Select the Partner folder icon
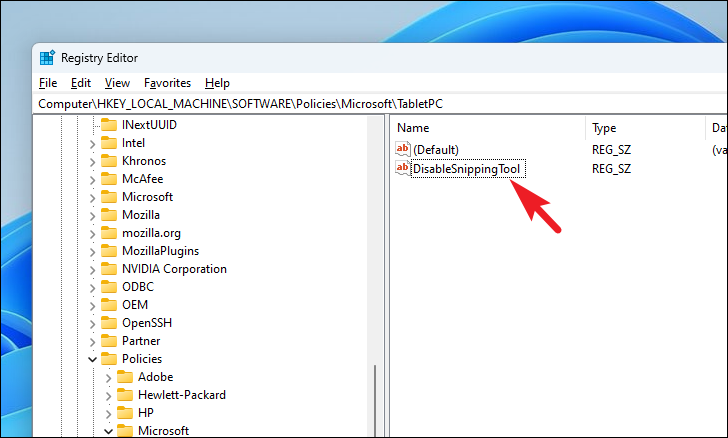This screenshot has height=438, width=728. (109, 341)
